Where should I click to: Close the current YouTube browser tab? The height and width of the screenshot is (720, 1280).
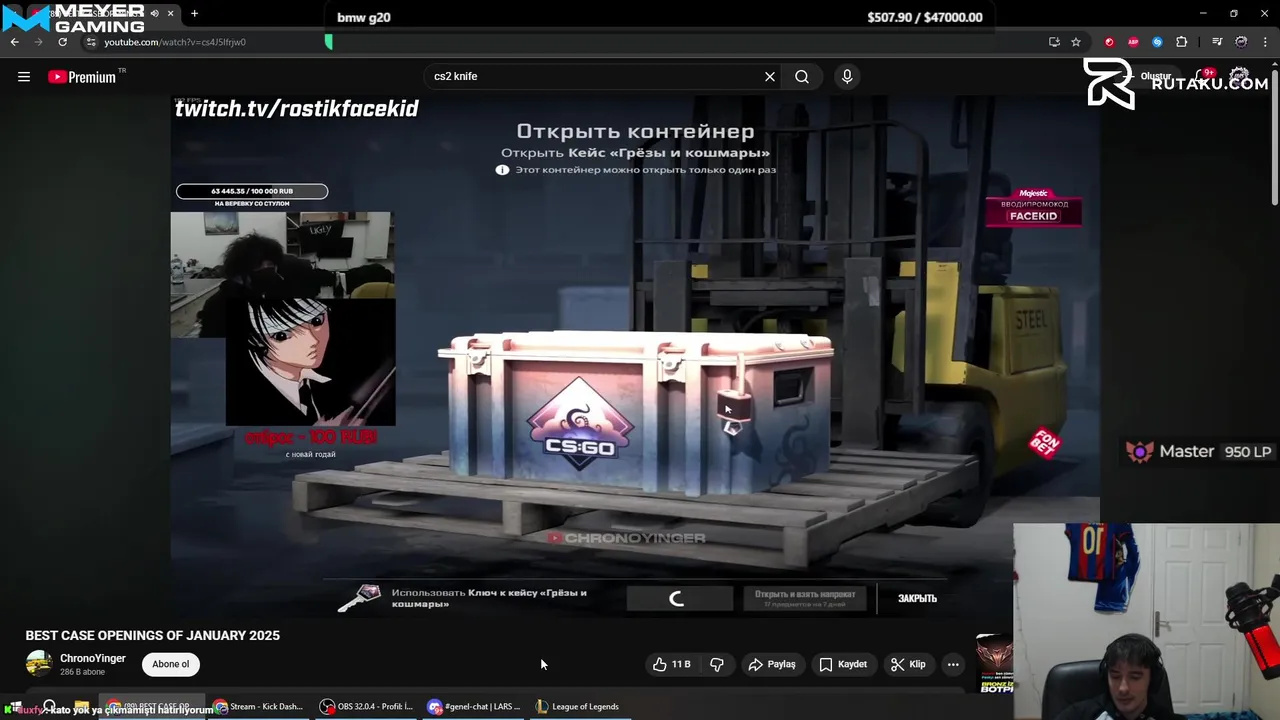click(171, 14)
